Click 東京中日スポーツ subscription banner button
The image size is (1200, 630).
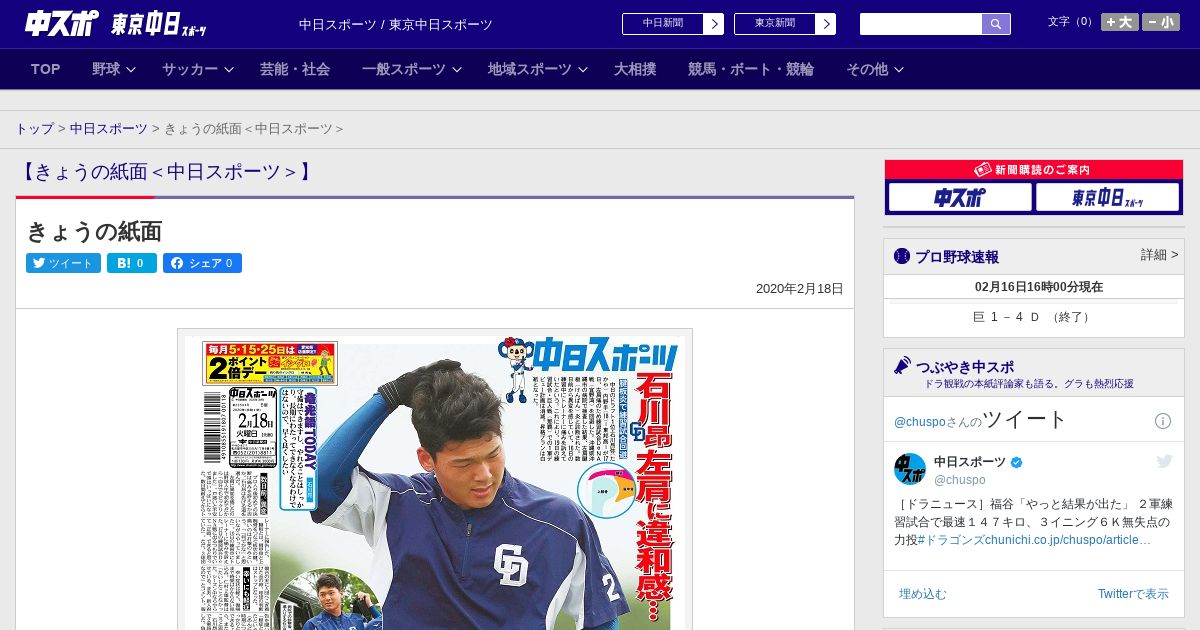click(1108, 197)
